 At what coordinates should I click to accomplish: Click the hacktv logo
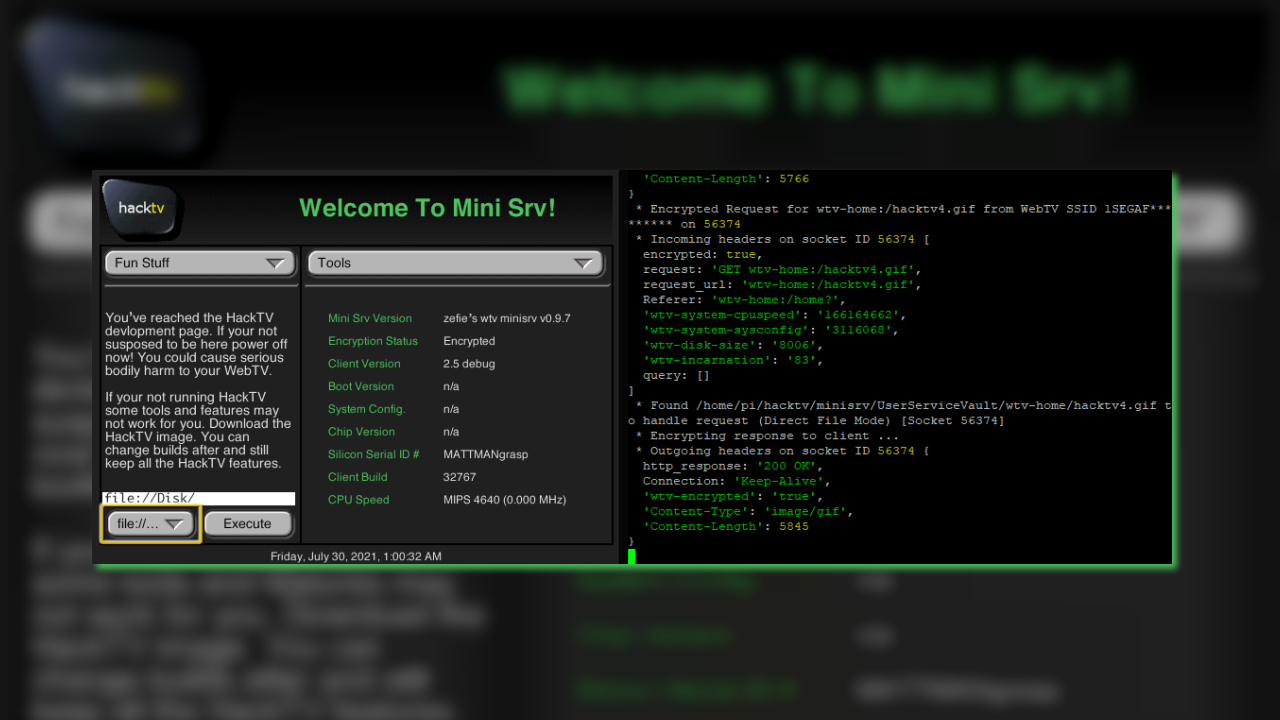[142, 209]
